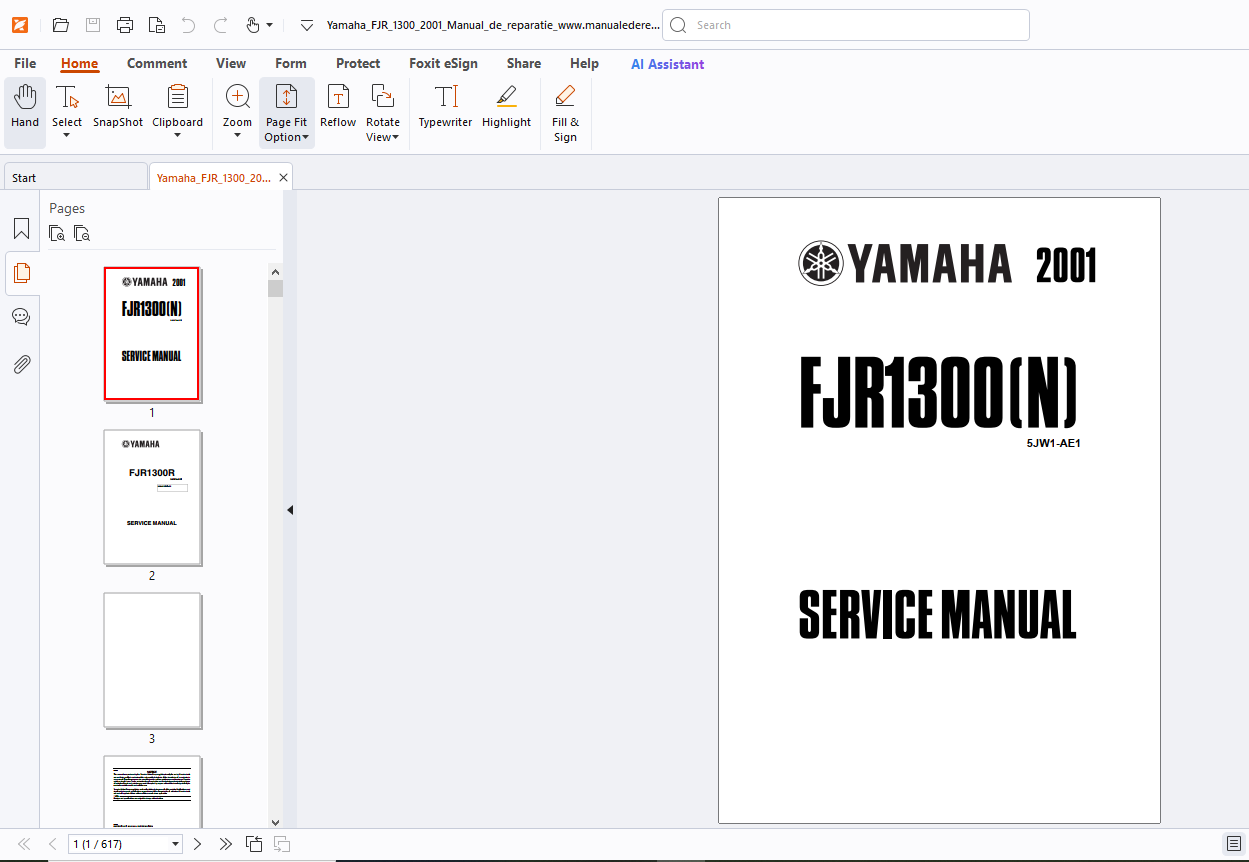1249x862 pixels.
Task: Switch to the Start tab
Action: (x=75, y=177)
